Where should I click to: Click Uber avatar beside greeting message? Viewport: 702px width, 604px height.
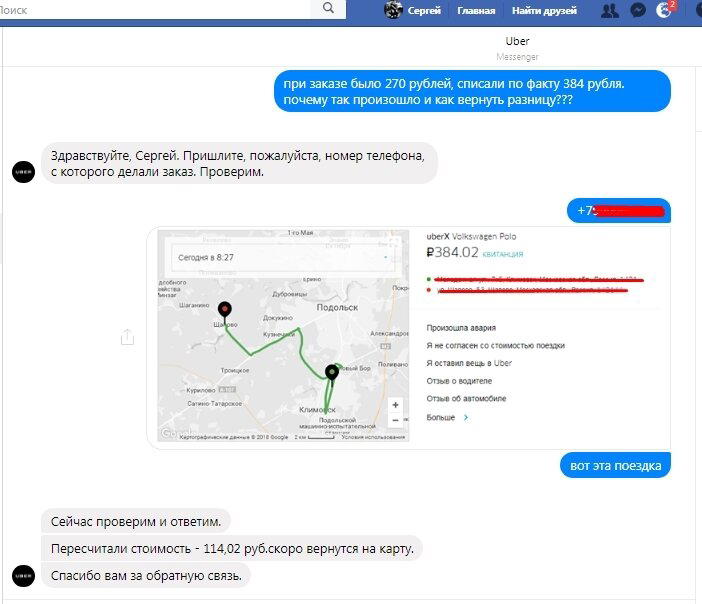23,172
